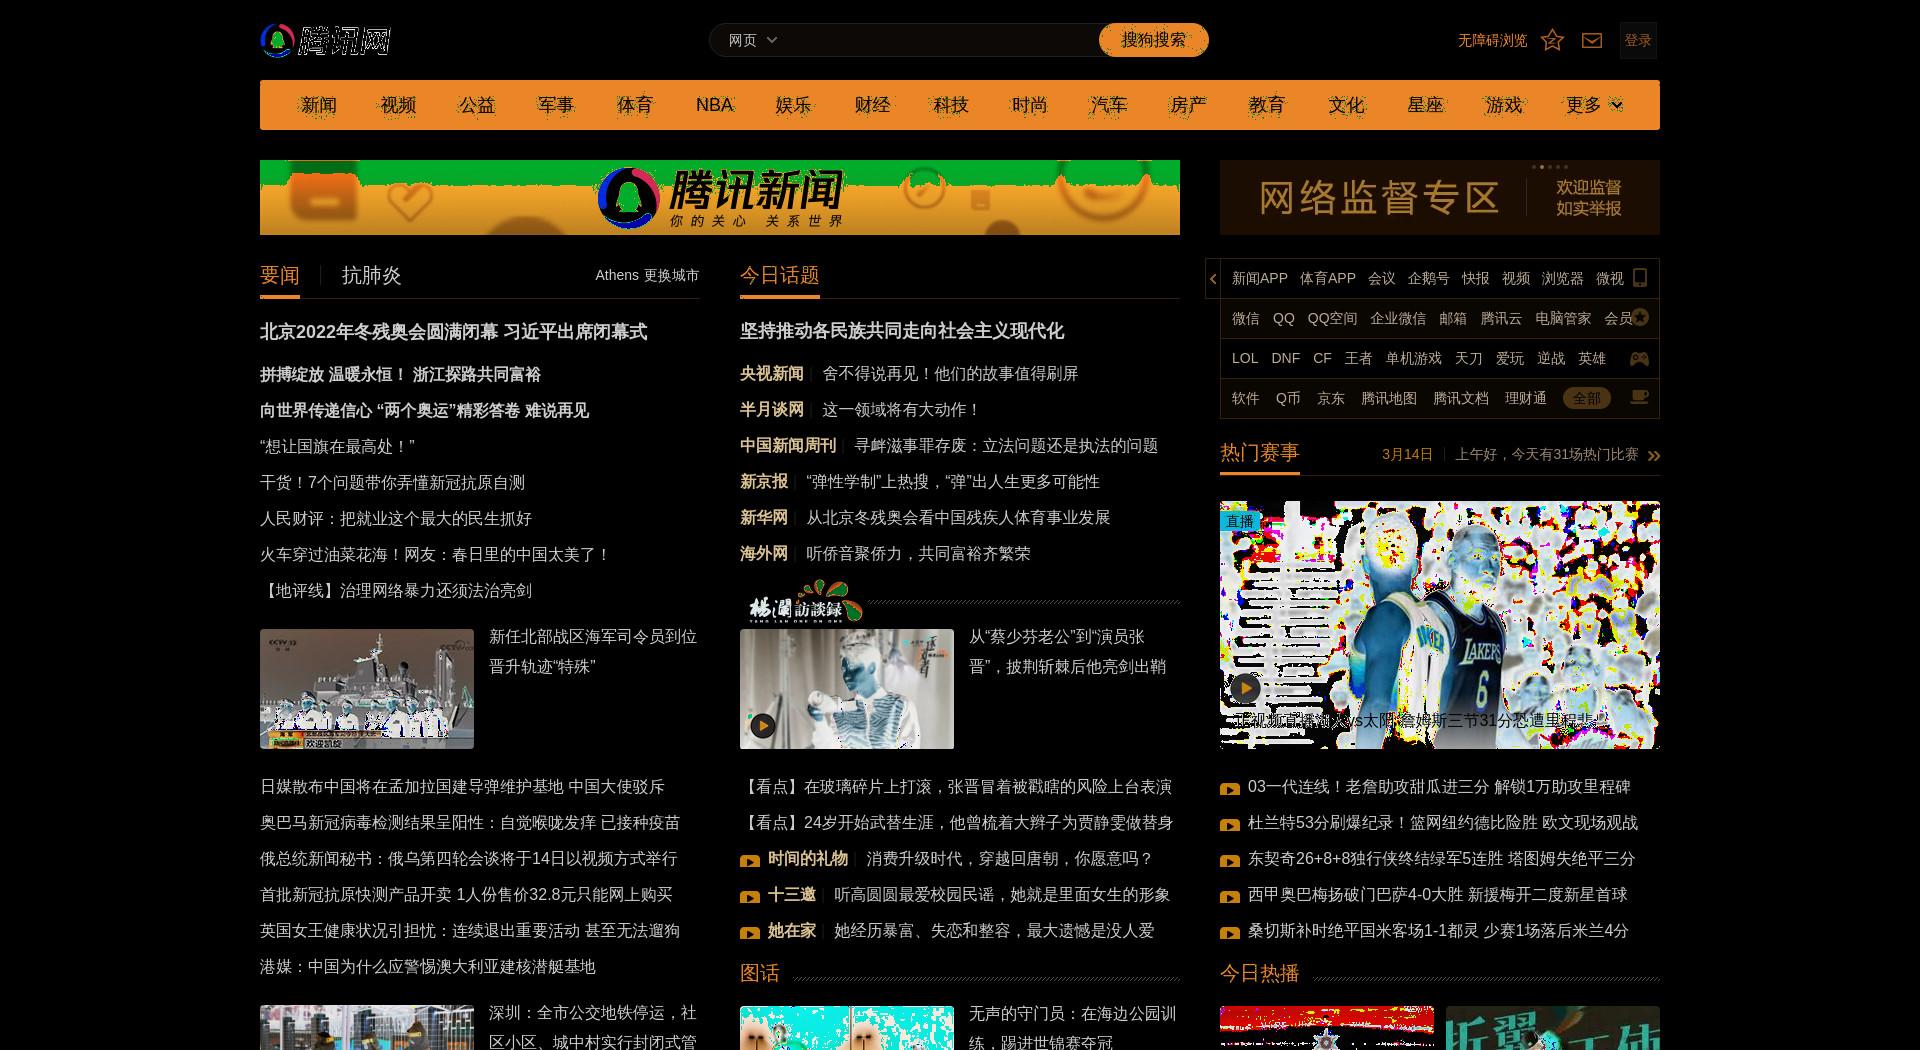This screenshot has width=1920, height=1050.
Task: Click video icon beside 她在家
Action: click(x=750, y=933)
